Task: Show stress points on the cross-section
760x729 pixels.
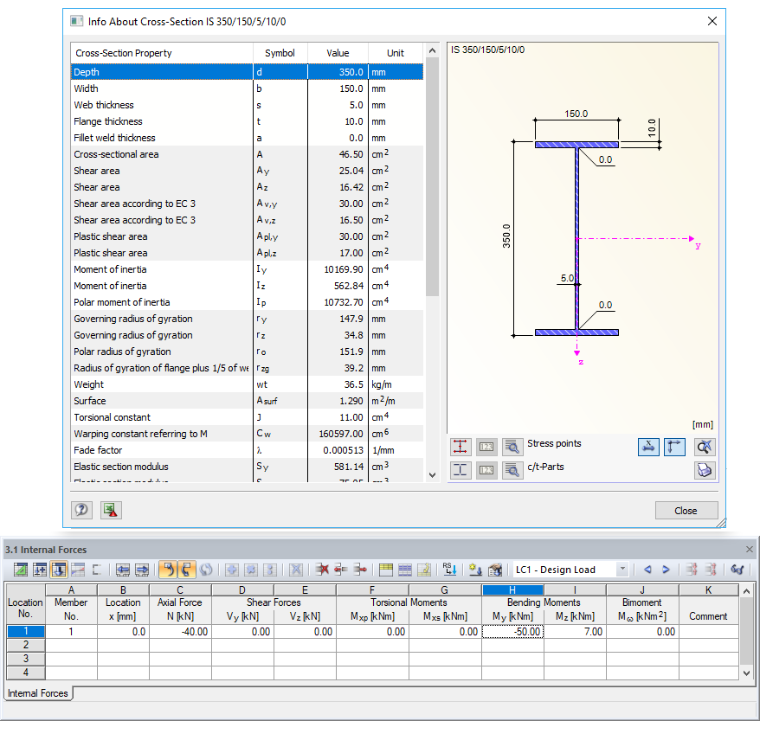Action: click(x=460, y=446)
